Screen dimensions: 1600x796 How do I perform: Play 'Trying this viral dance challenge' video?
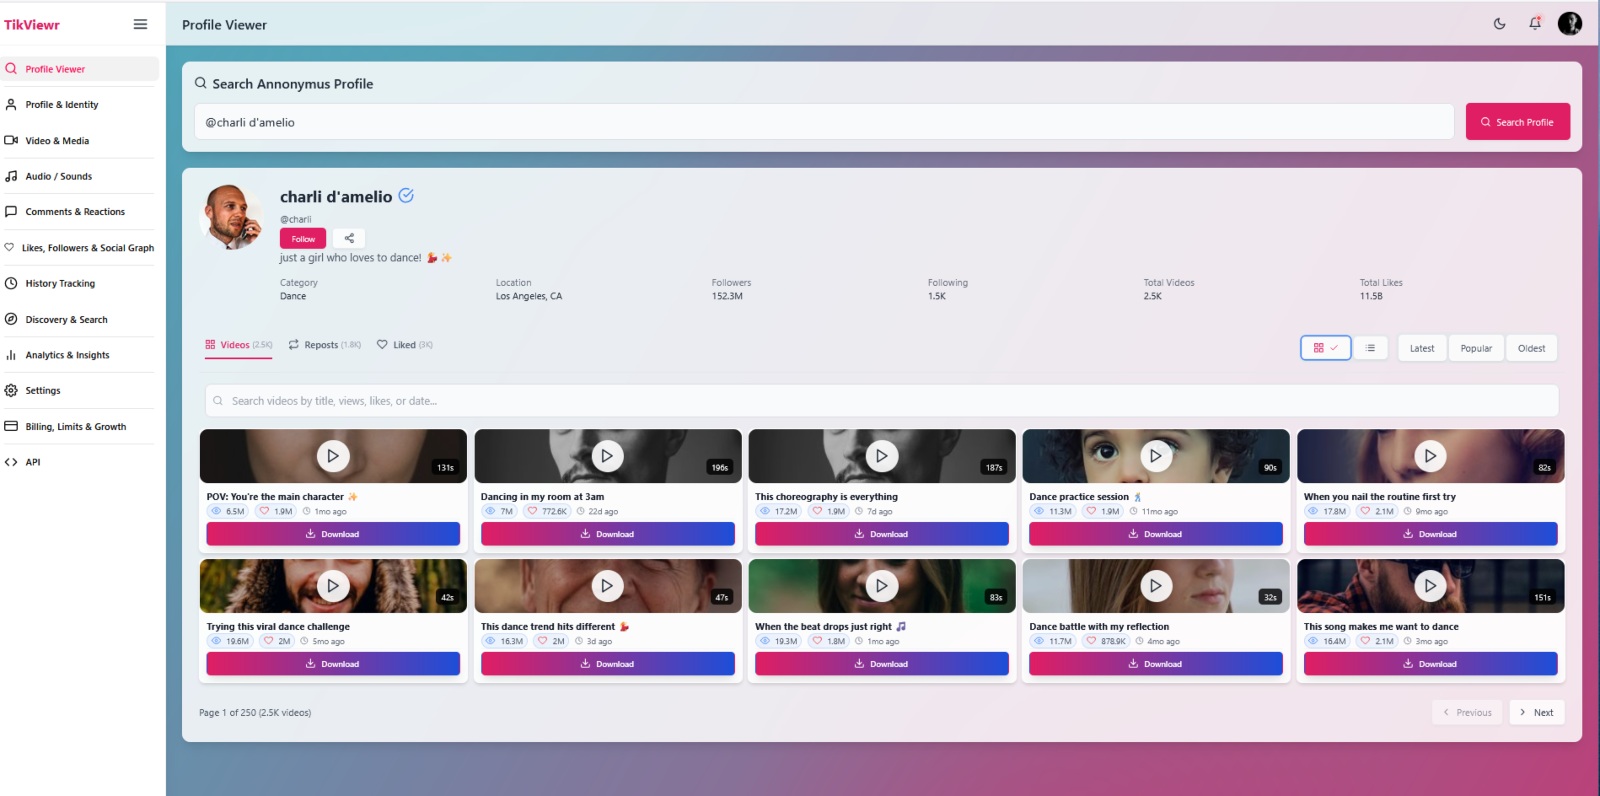coord(333,586)
